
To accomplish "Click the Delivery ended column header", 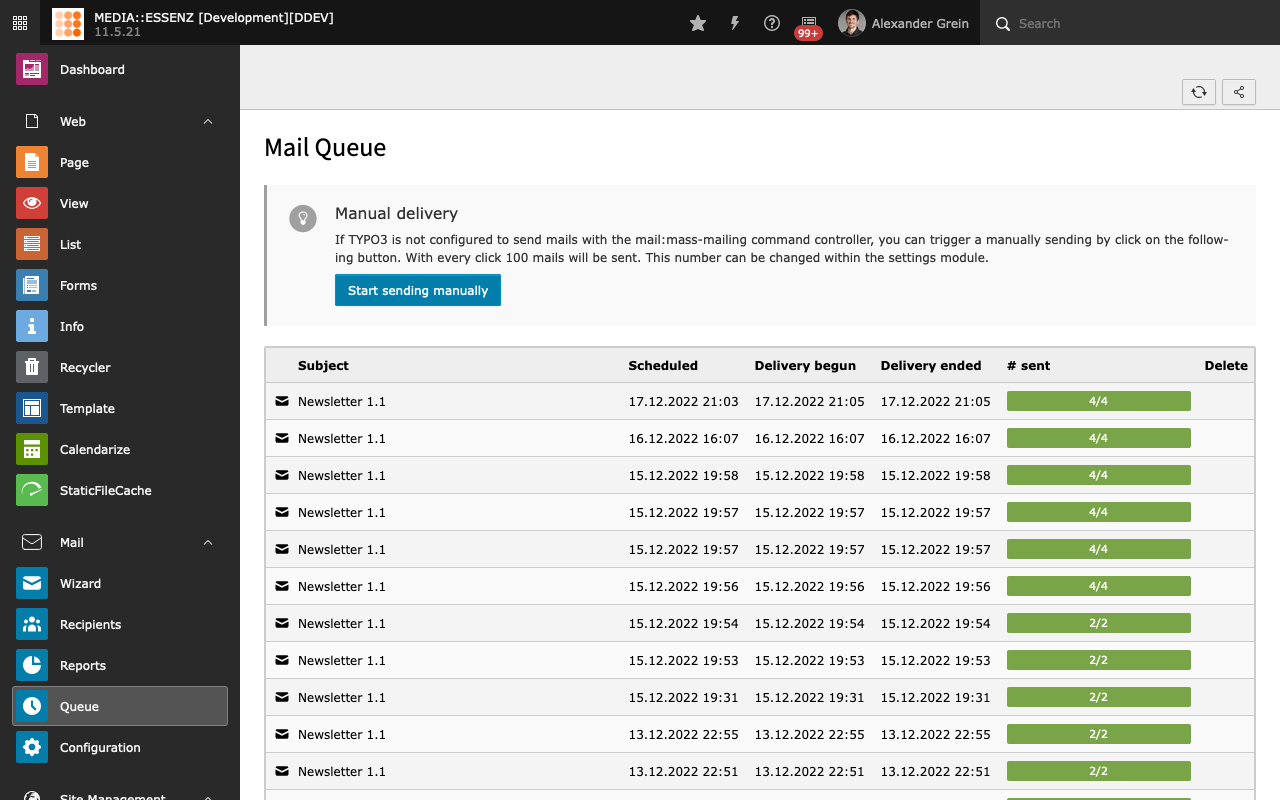I will pos(931,366).
